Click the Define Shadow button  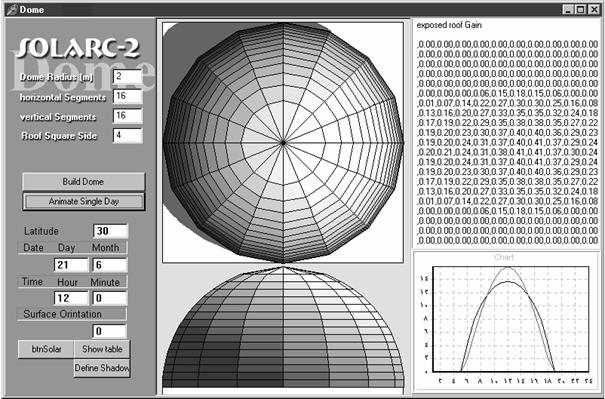pyautogui.click(x=102, y=368)
